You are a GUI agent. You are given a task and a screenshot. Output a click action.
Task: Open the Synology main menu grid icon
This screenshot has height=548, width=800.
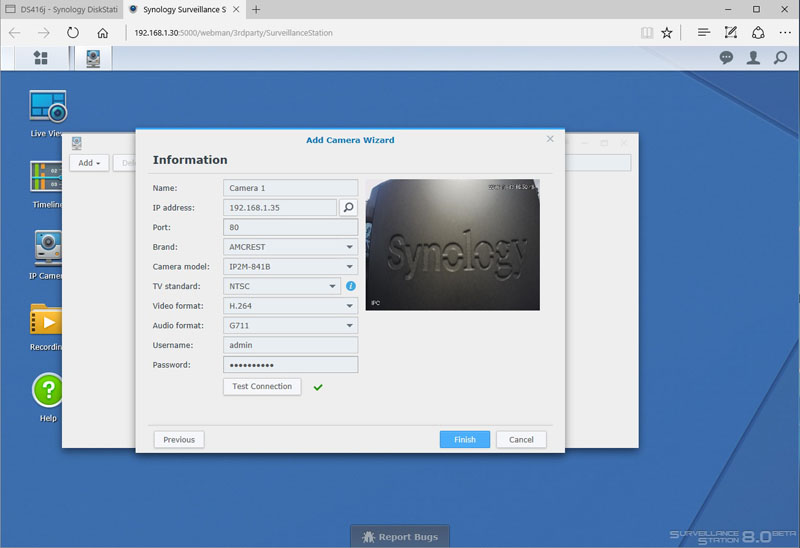40,58
